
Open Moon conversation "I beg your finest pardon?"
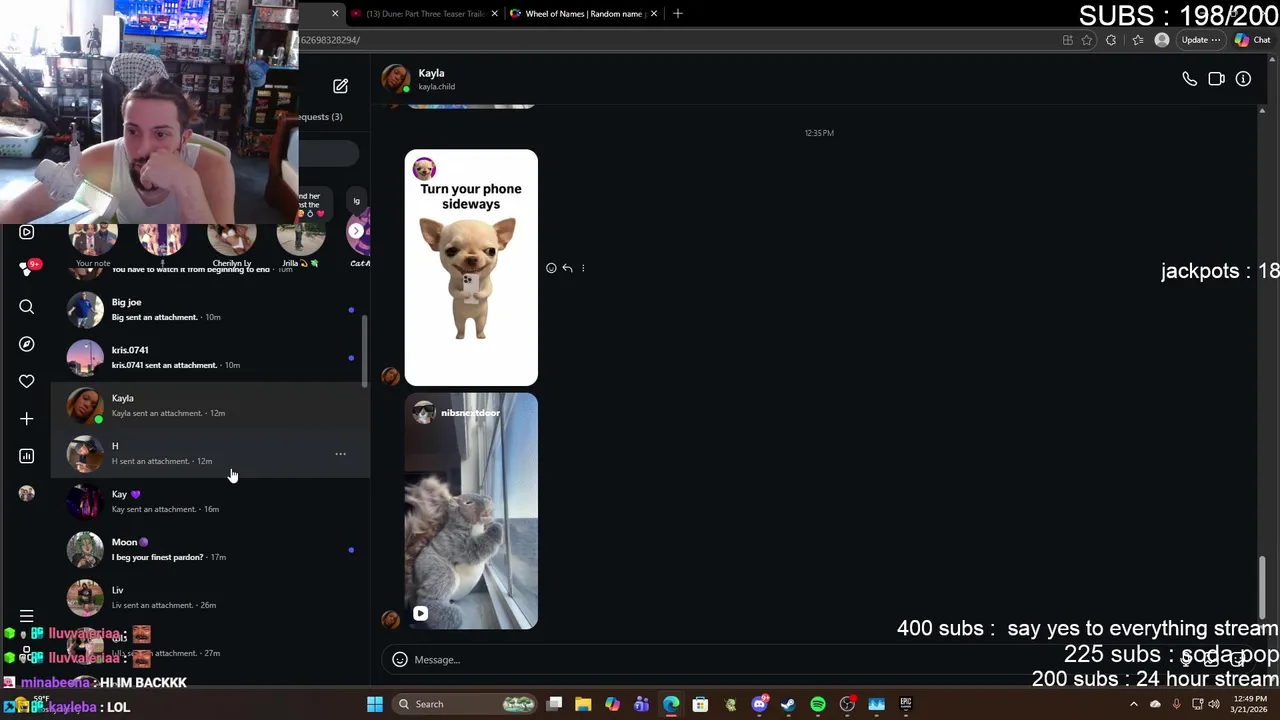click(210, 549)
